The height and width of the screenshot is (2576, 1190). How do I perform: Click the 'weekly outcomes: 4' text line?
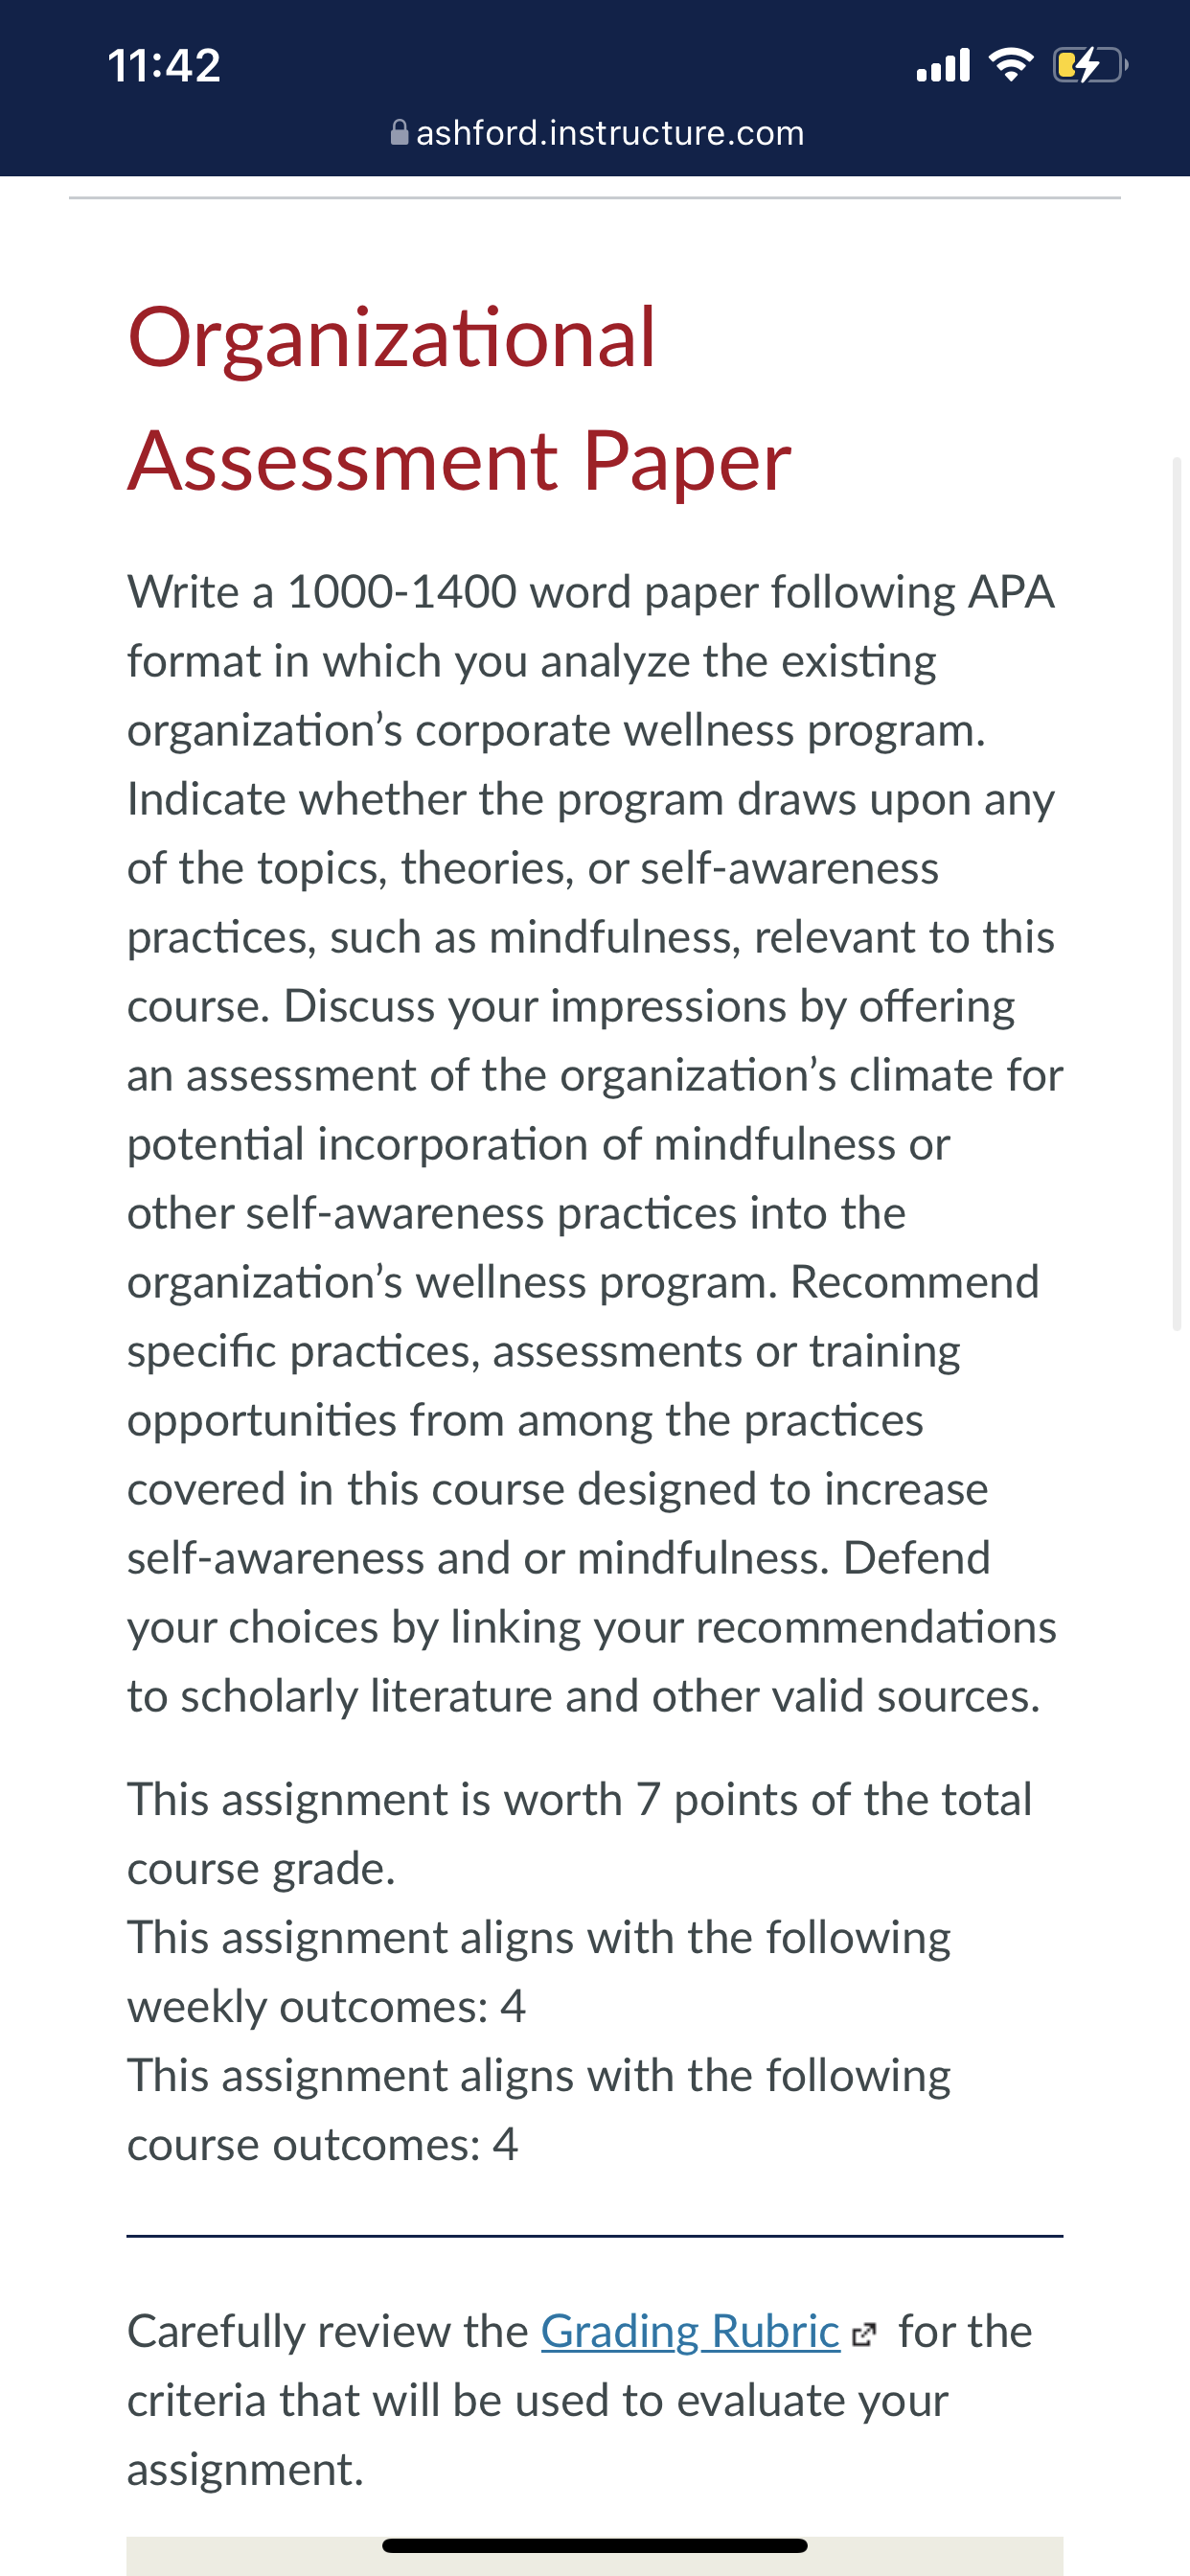(326, 2007)
